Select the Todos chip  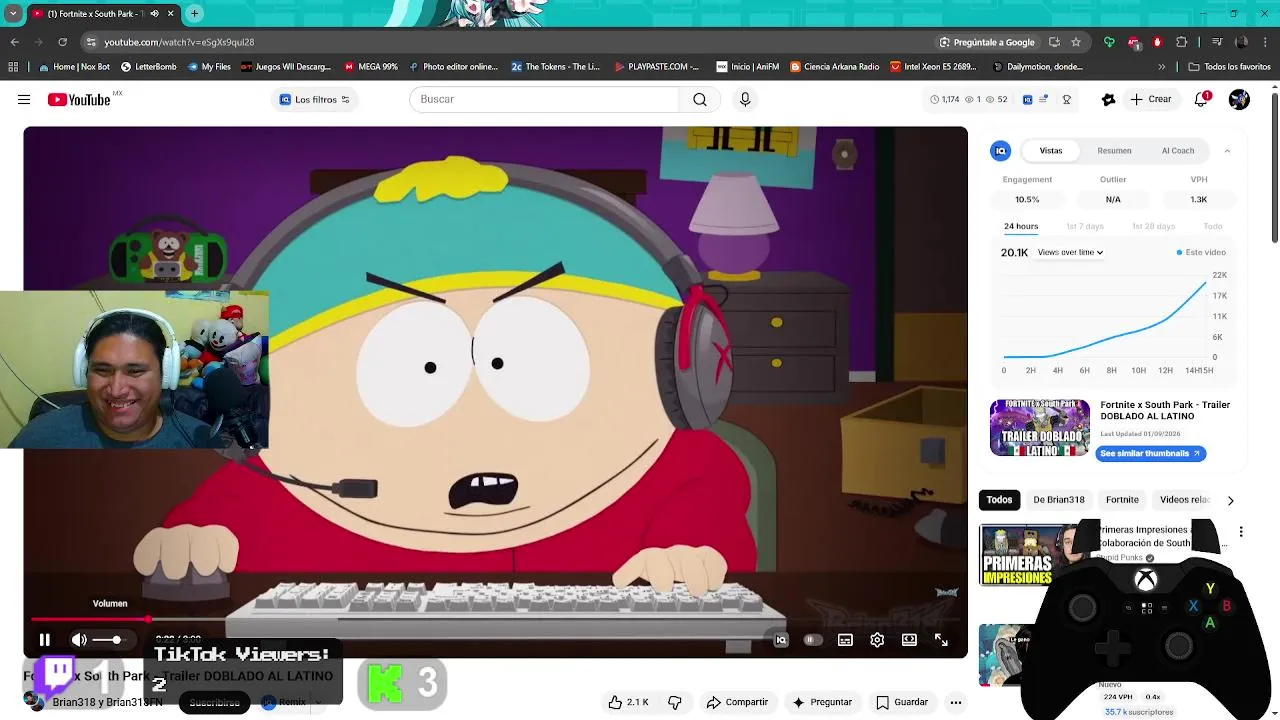(999, 500)
